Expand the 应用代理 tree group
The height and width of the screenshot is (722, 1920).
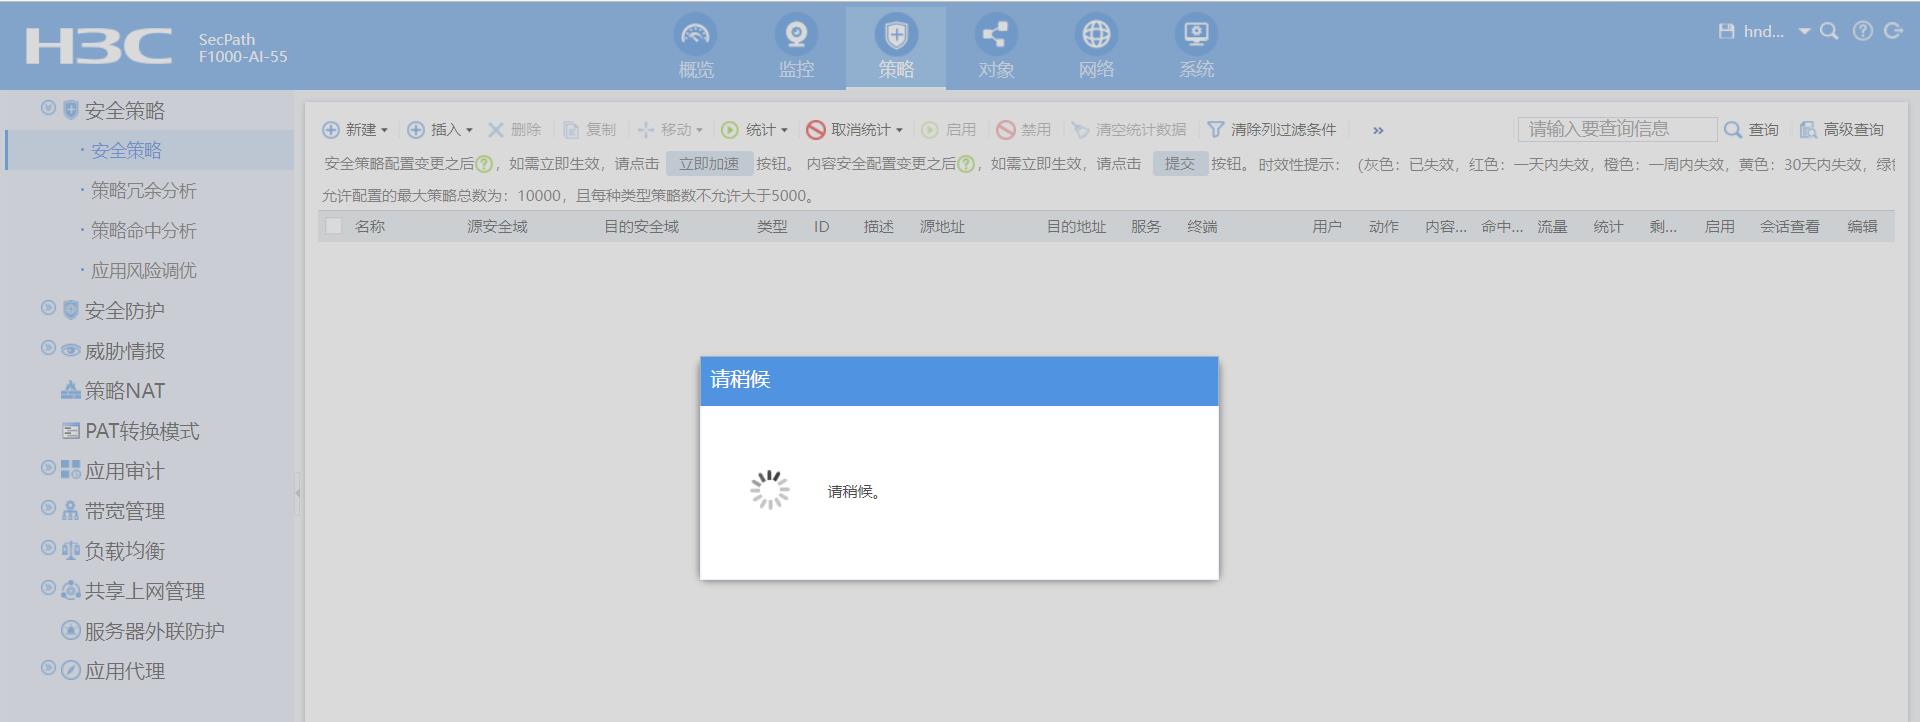(x=48, y=668)
